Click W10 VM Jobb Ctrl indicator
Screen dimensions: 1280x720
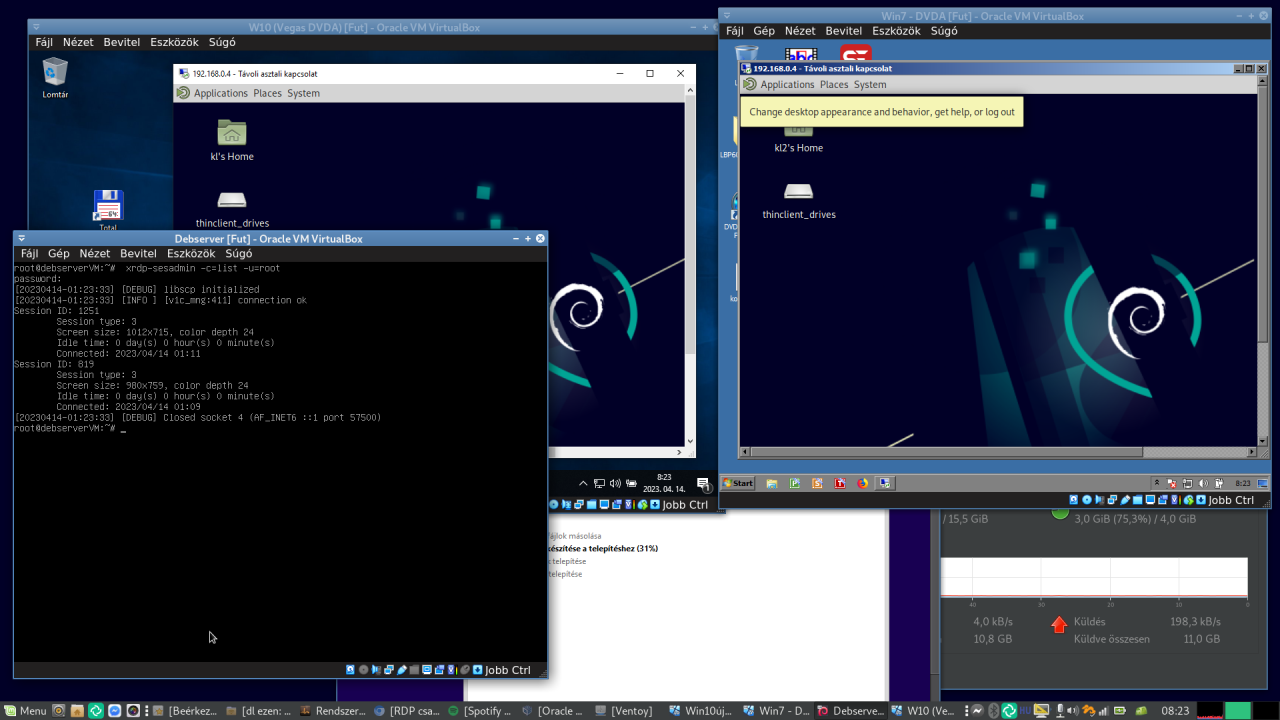[x=685, y=505]
